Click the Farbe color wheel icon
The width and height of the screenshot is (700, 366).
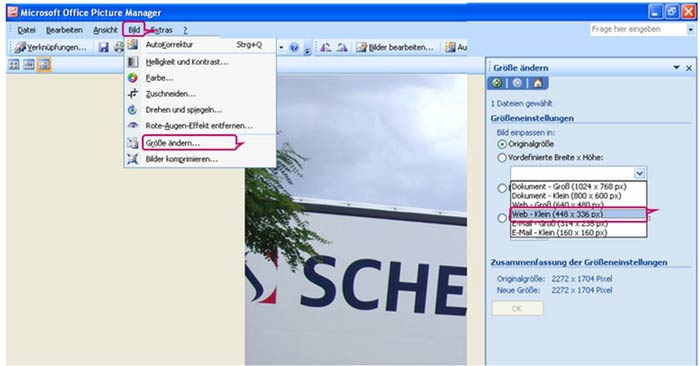click(x=133, y=78)
